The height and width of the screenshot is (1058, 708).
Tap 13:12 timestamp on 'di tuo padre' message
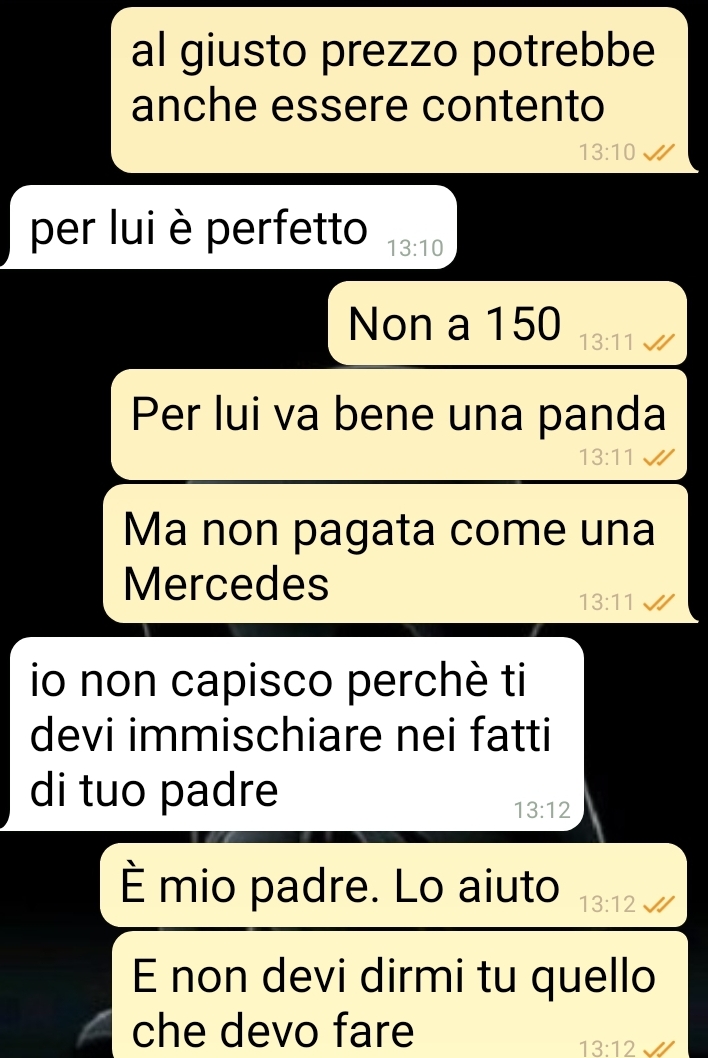coord(542,810)
